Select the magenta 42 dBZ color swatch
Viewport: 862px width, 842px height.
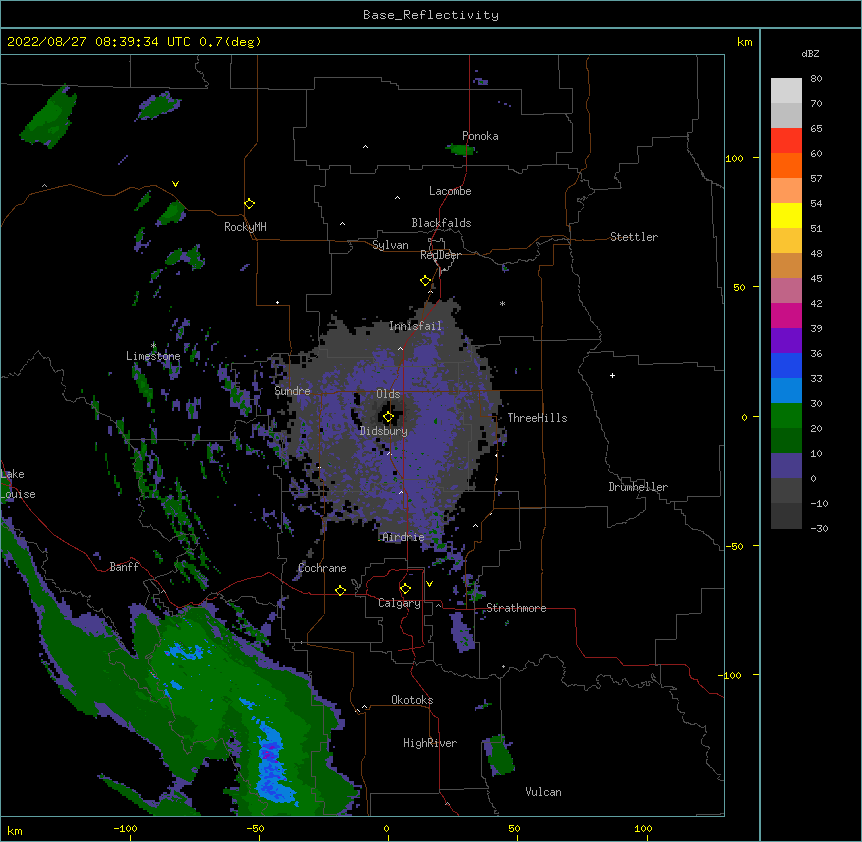pos(786,315)
